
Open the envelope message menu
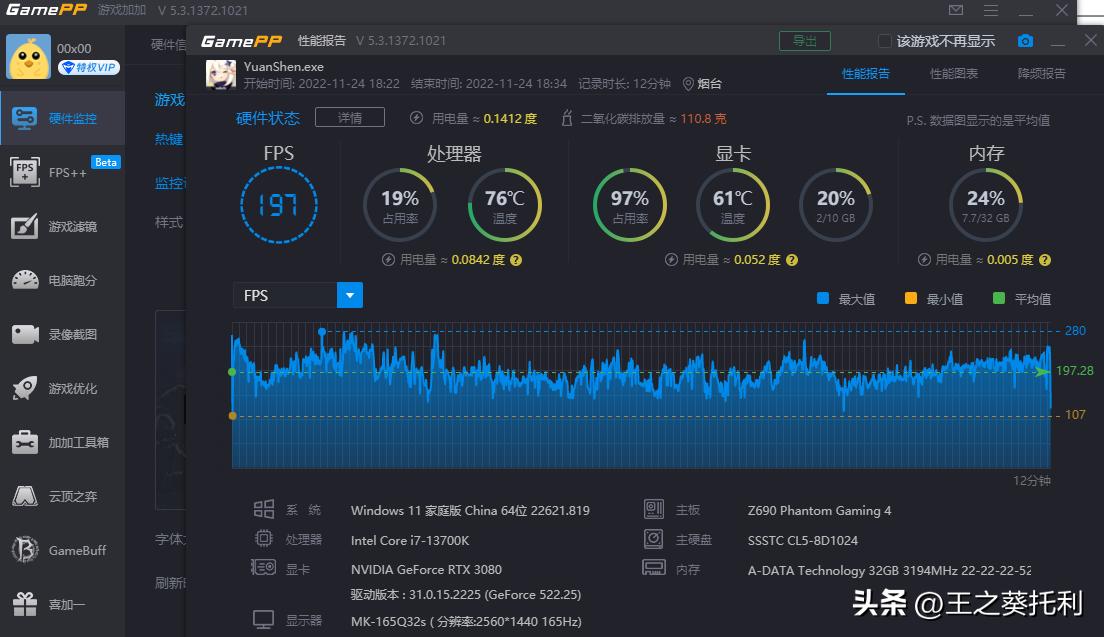click(955, 10)
